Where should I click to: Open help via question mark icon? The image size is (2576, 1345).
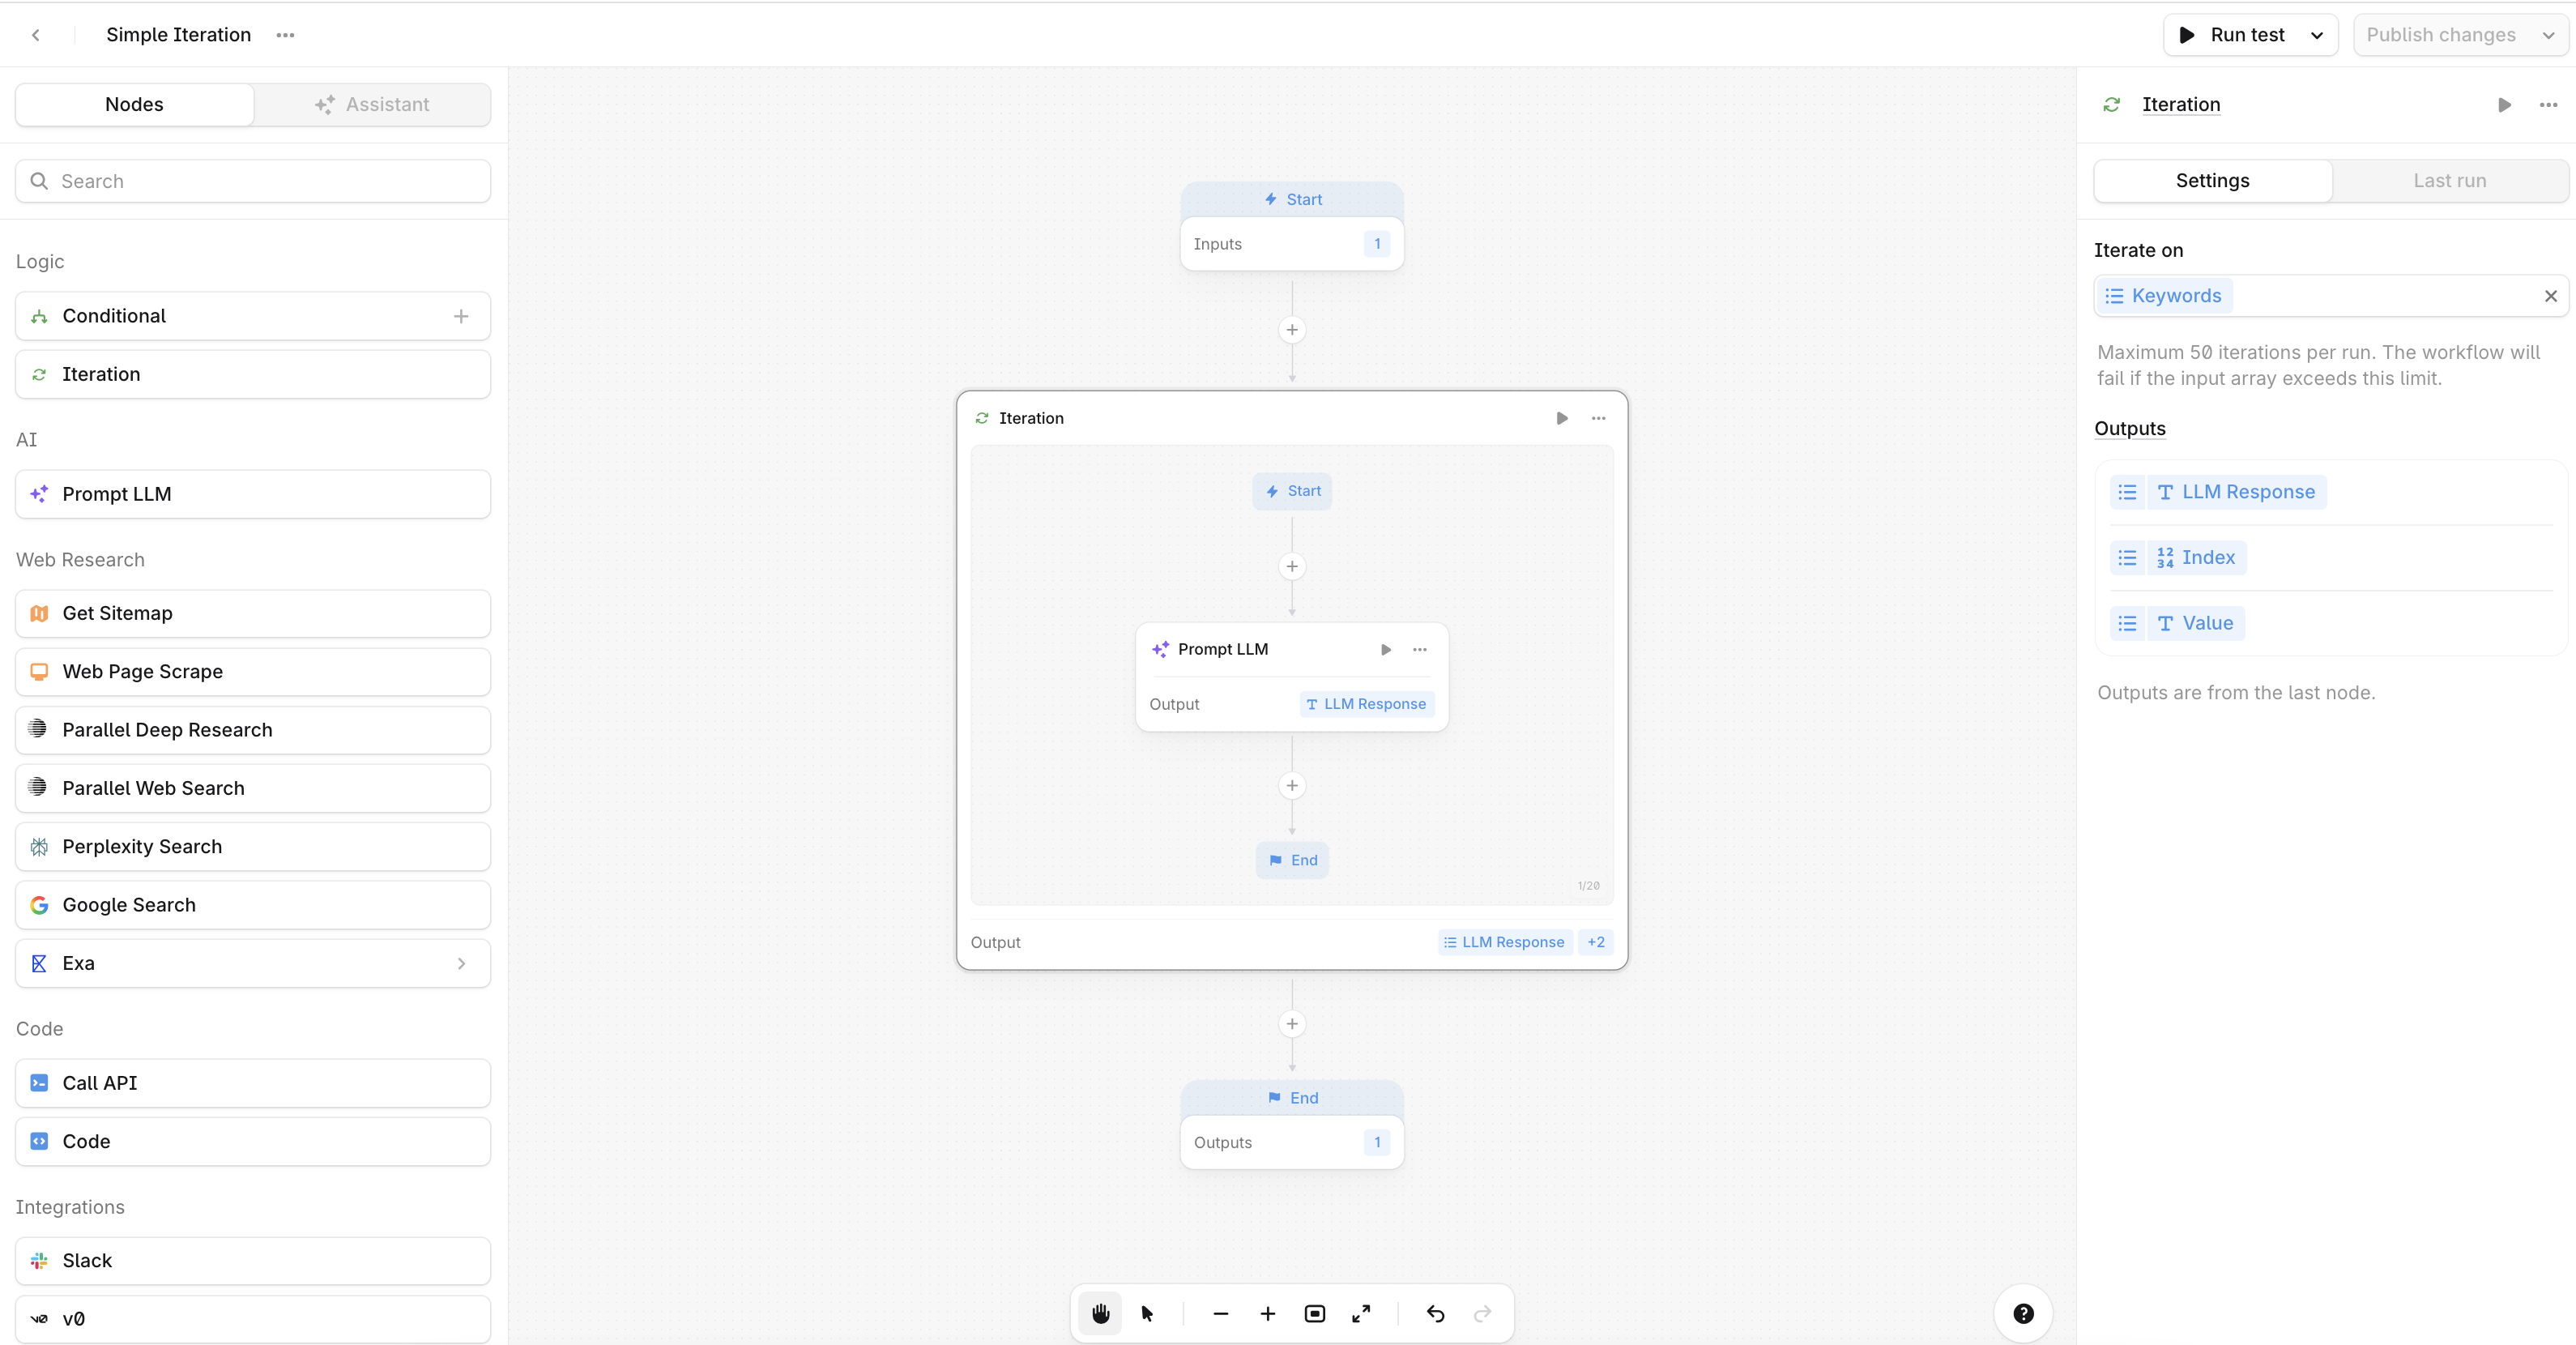click(2023, 1314)
